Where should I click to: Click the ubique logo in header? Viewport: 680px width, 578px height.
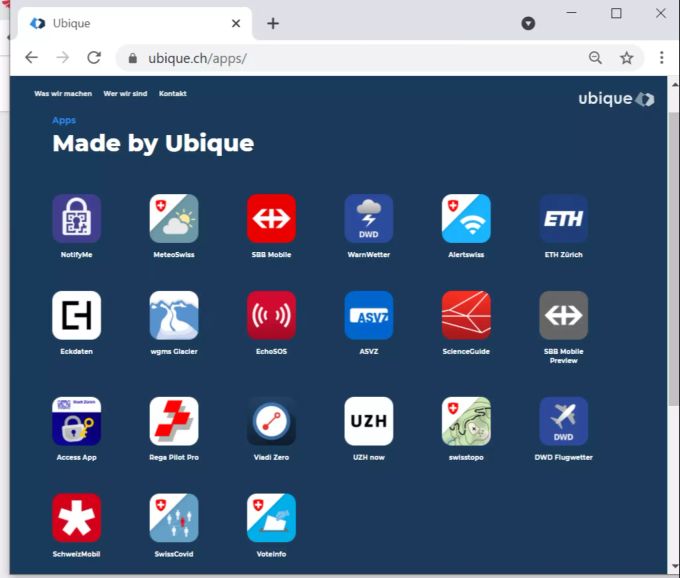[x=616, y=99]
